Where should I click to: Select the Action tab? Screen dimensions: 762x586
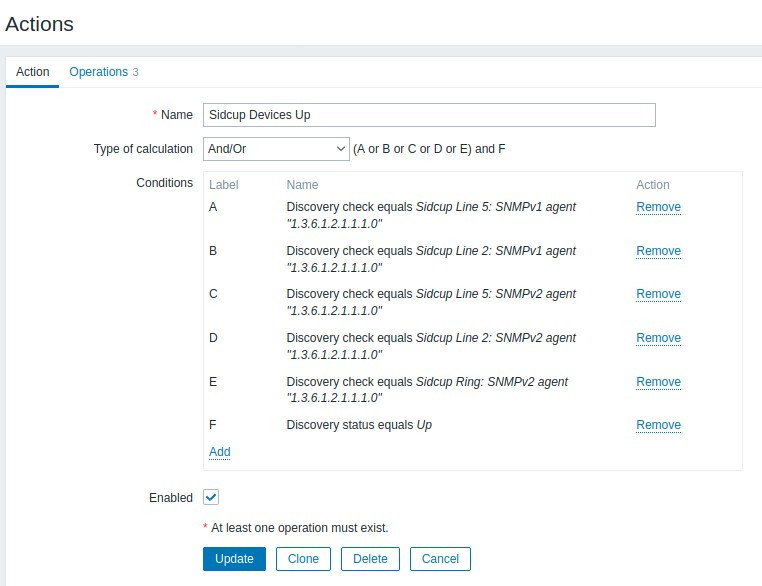33,72
